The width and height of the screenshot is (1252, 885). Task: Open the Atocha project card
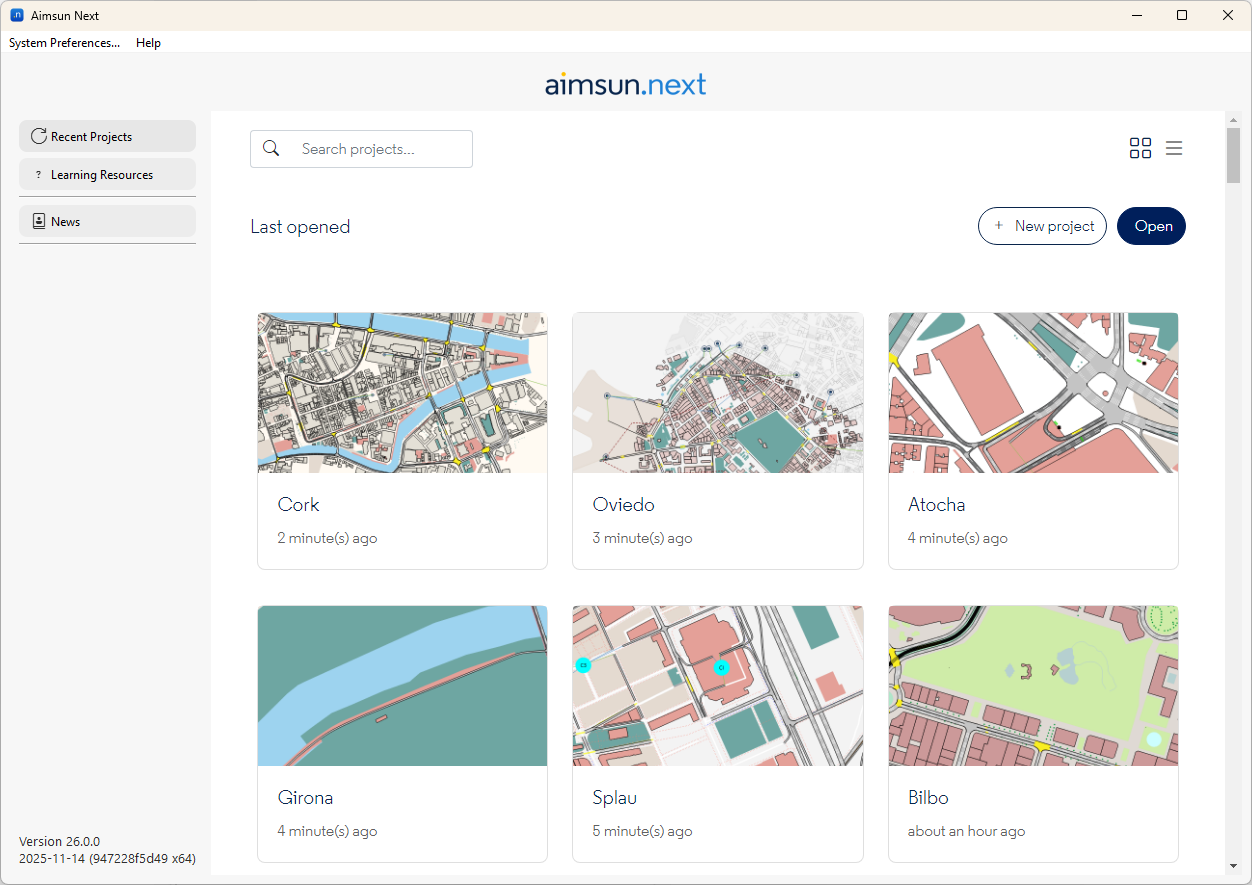(x=1033, y=441)
